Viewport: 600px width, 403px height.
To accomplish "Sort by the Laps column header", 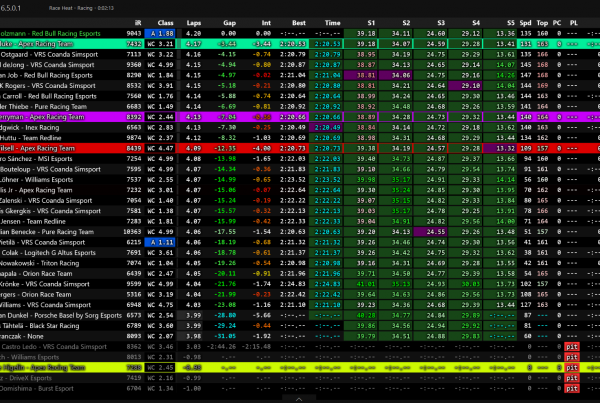I will point(194,23).
